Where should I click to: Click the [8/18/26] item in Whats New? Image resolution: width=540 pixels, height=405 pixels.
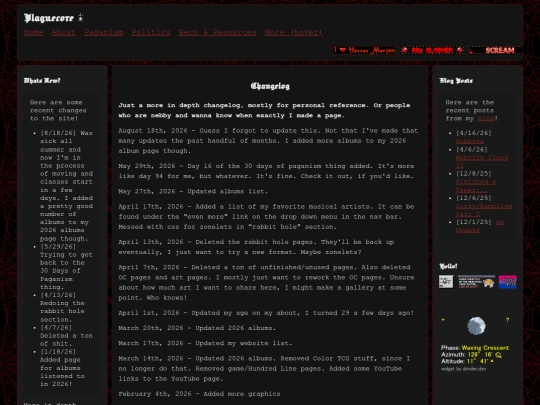(66, 186)
